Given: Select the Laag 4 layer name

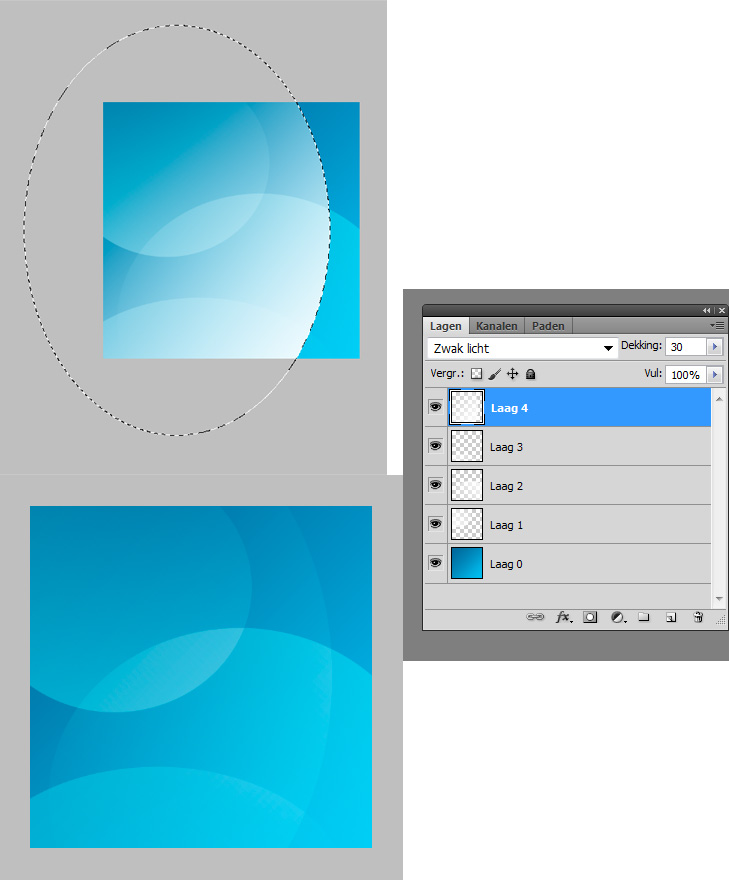Looking at the screenshot, I should coord(509,408).
